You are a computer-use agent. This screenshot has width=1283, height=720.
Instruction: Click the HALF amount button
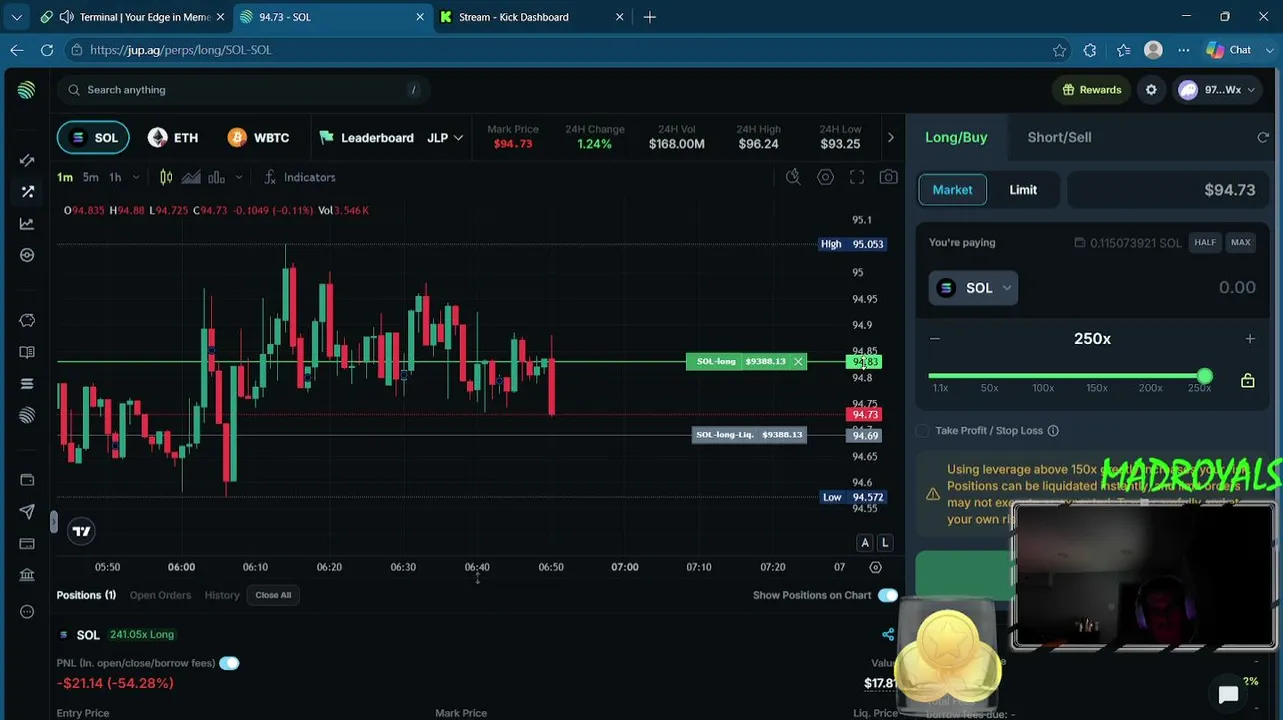[1205, 242]
